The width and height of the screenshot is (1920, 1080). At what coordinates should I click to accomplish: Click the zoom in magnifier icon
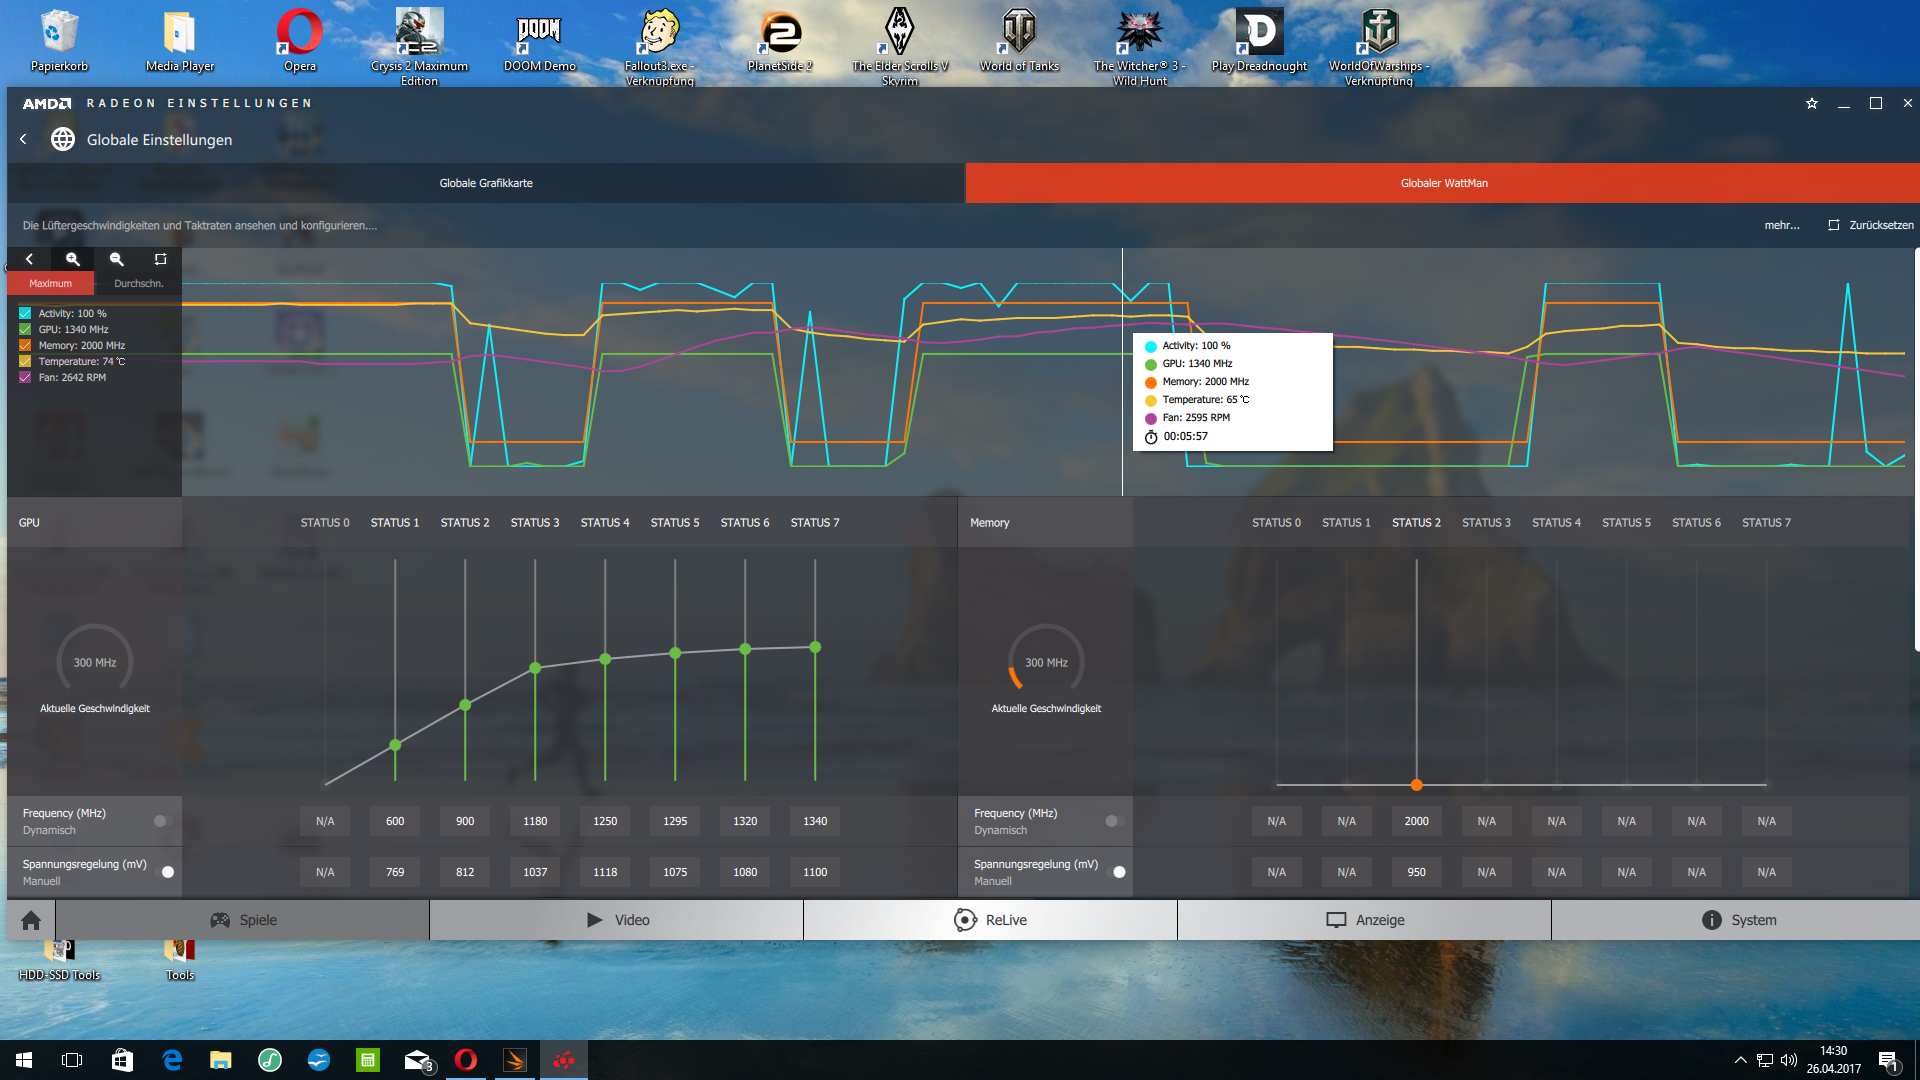pyautogui.click(x=73, y=259)
